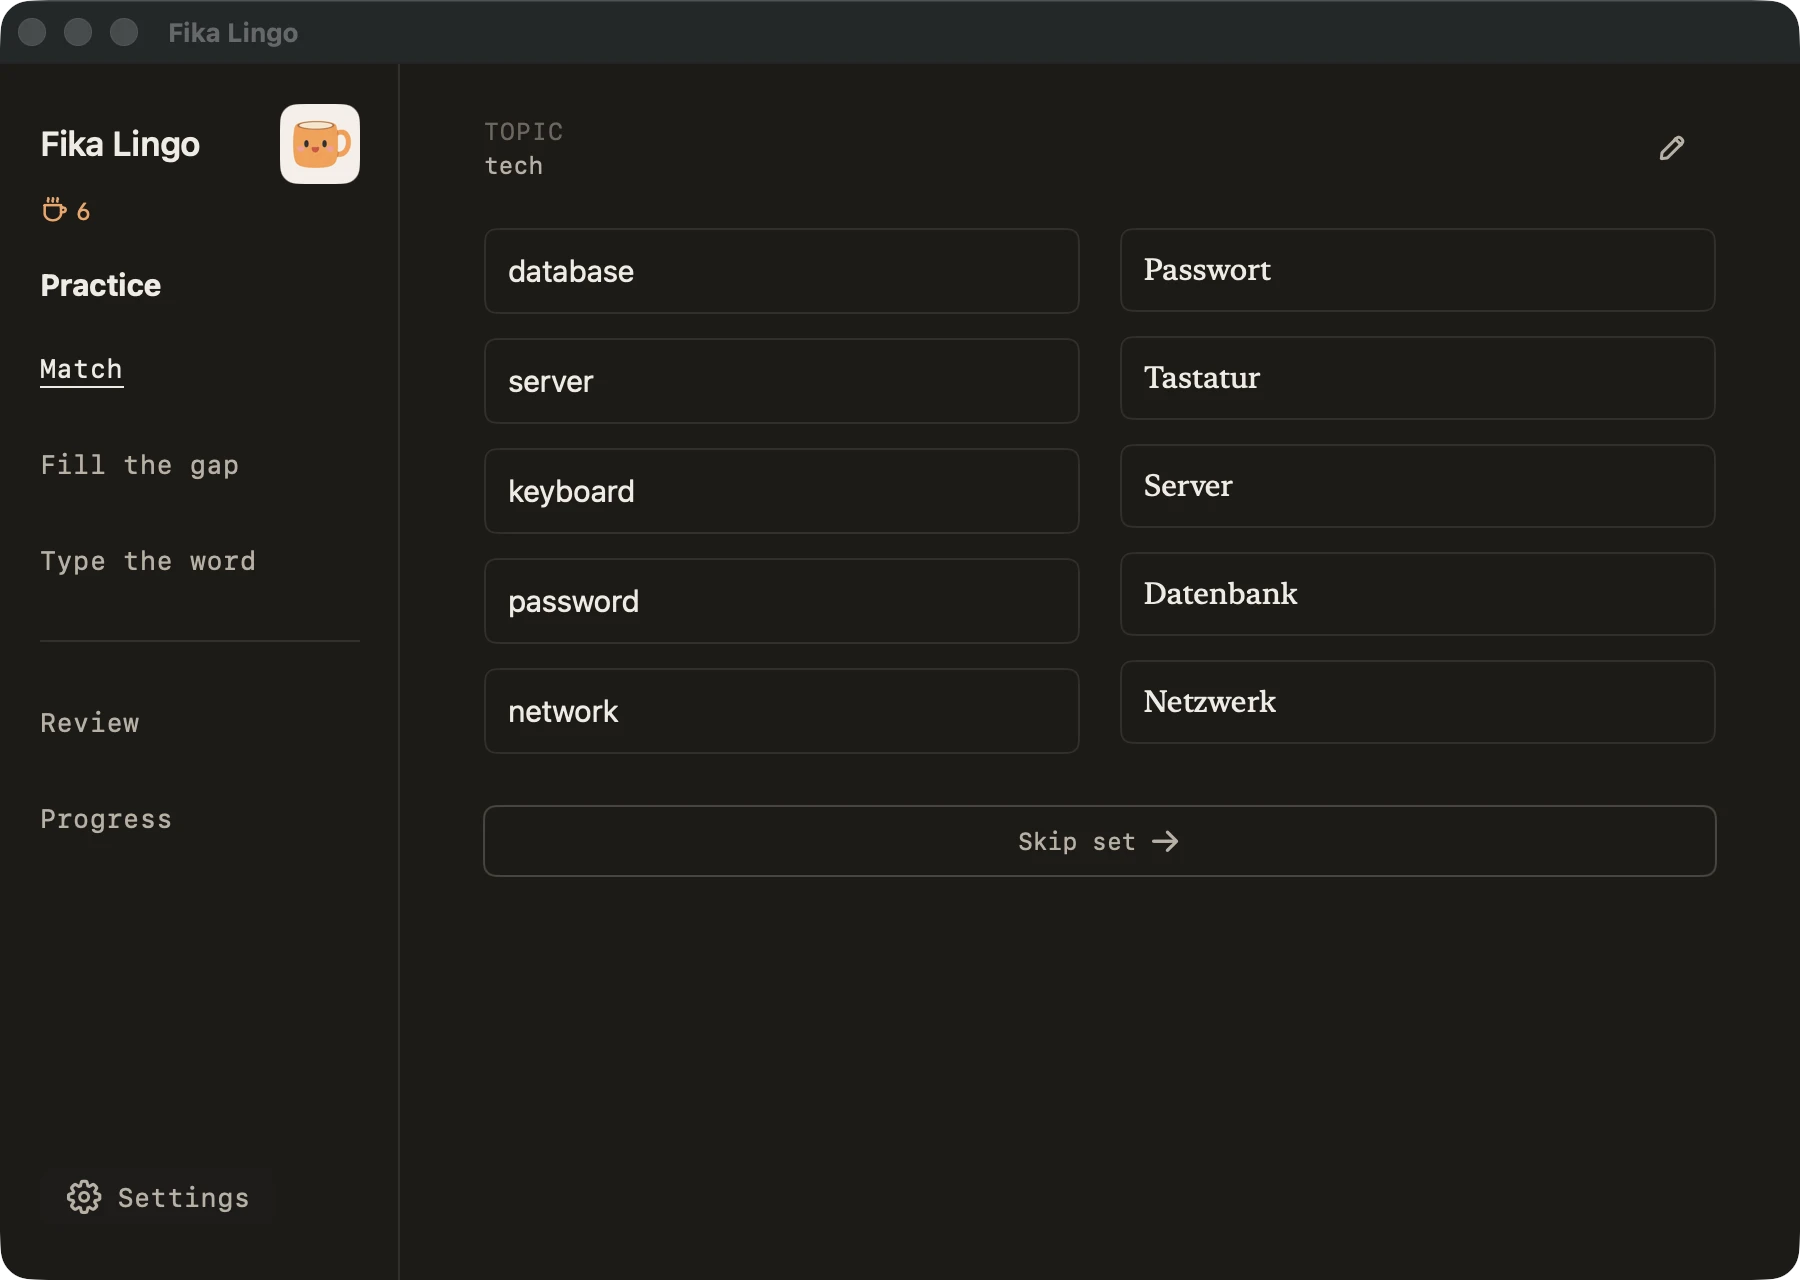Click the Fika Lingo sidebar title
Viewport: 1800px width, 1280px height.
click(120, 144)
